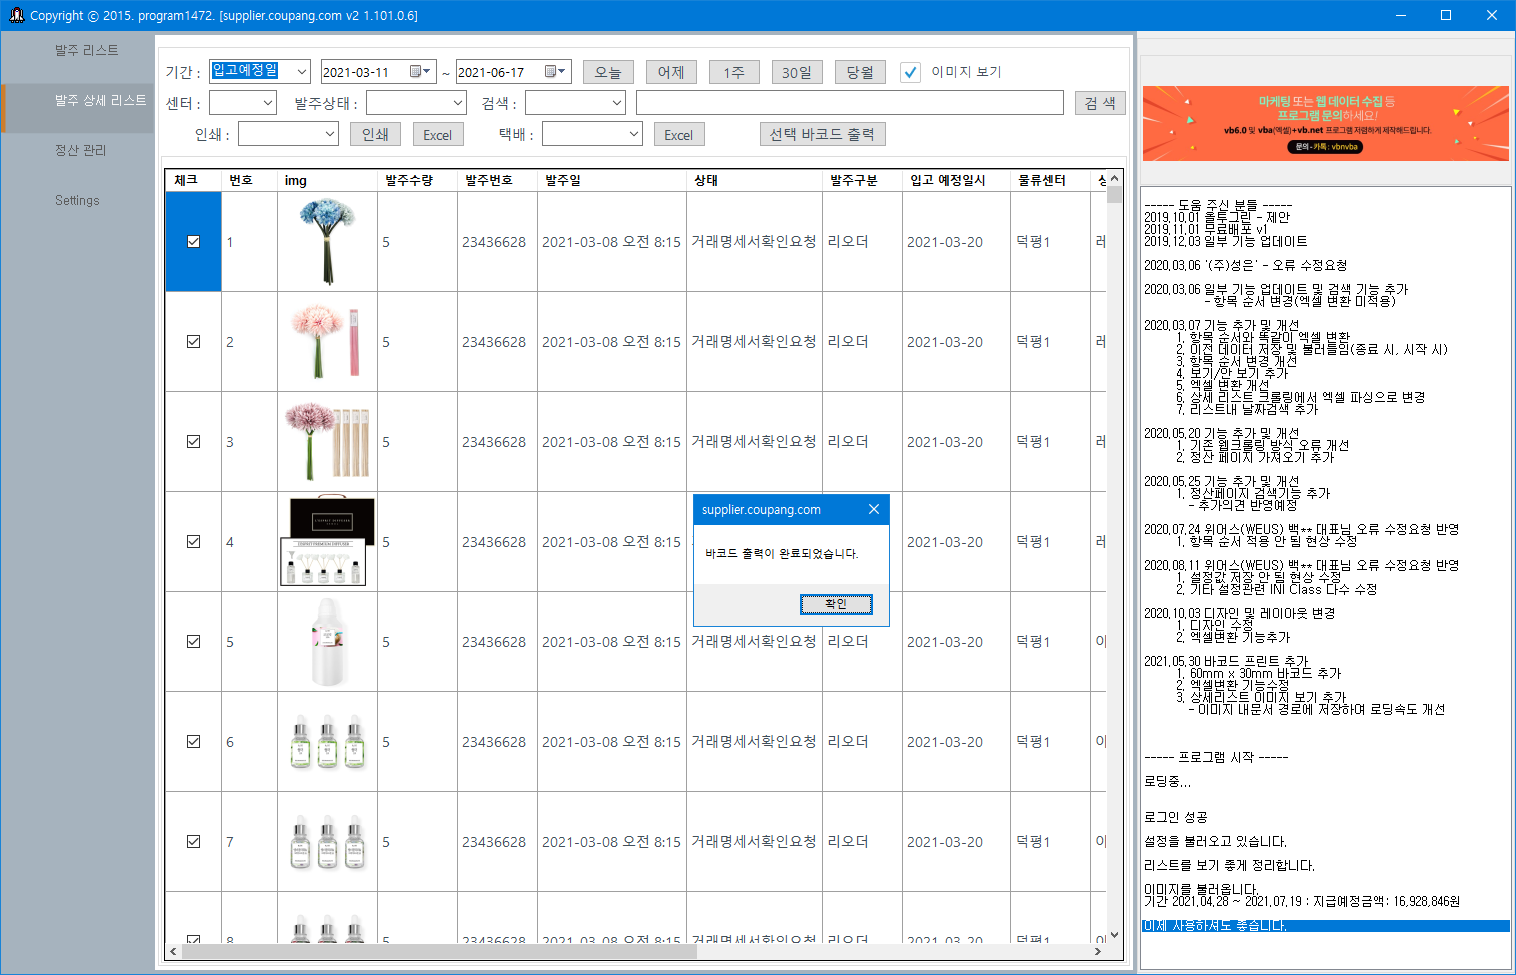Click the blue flower product thumbnail in row 1
Viewport: 1516px width, 975px height.
tap(327, 241)
